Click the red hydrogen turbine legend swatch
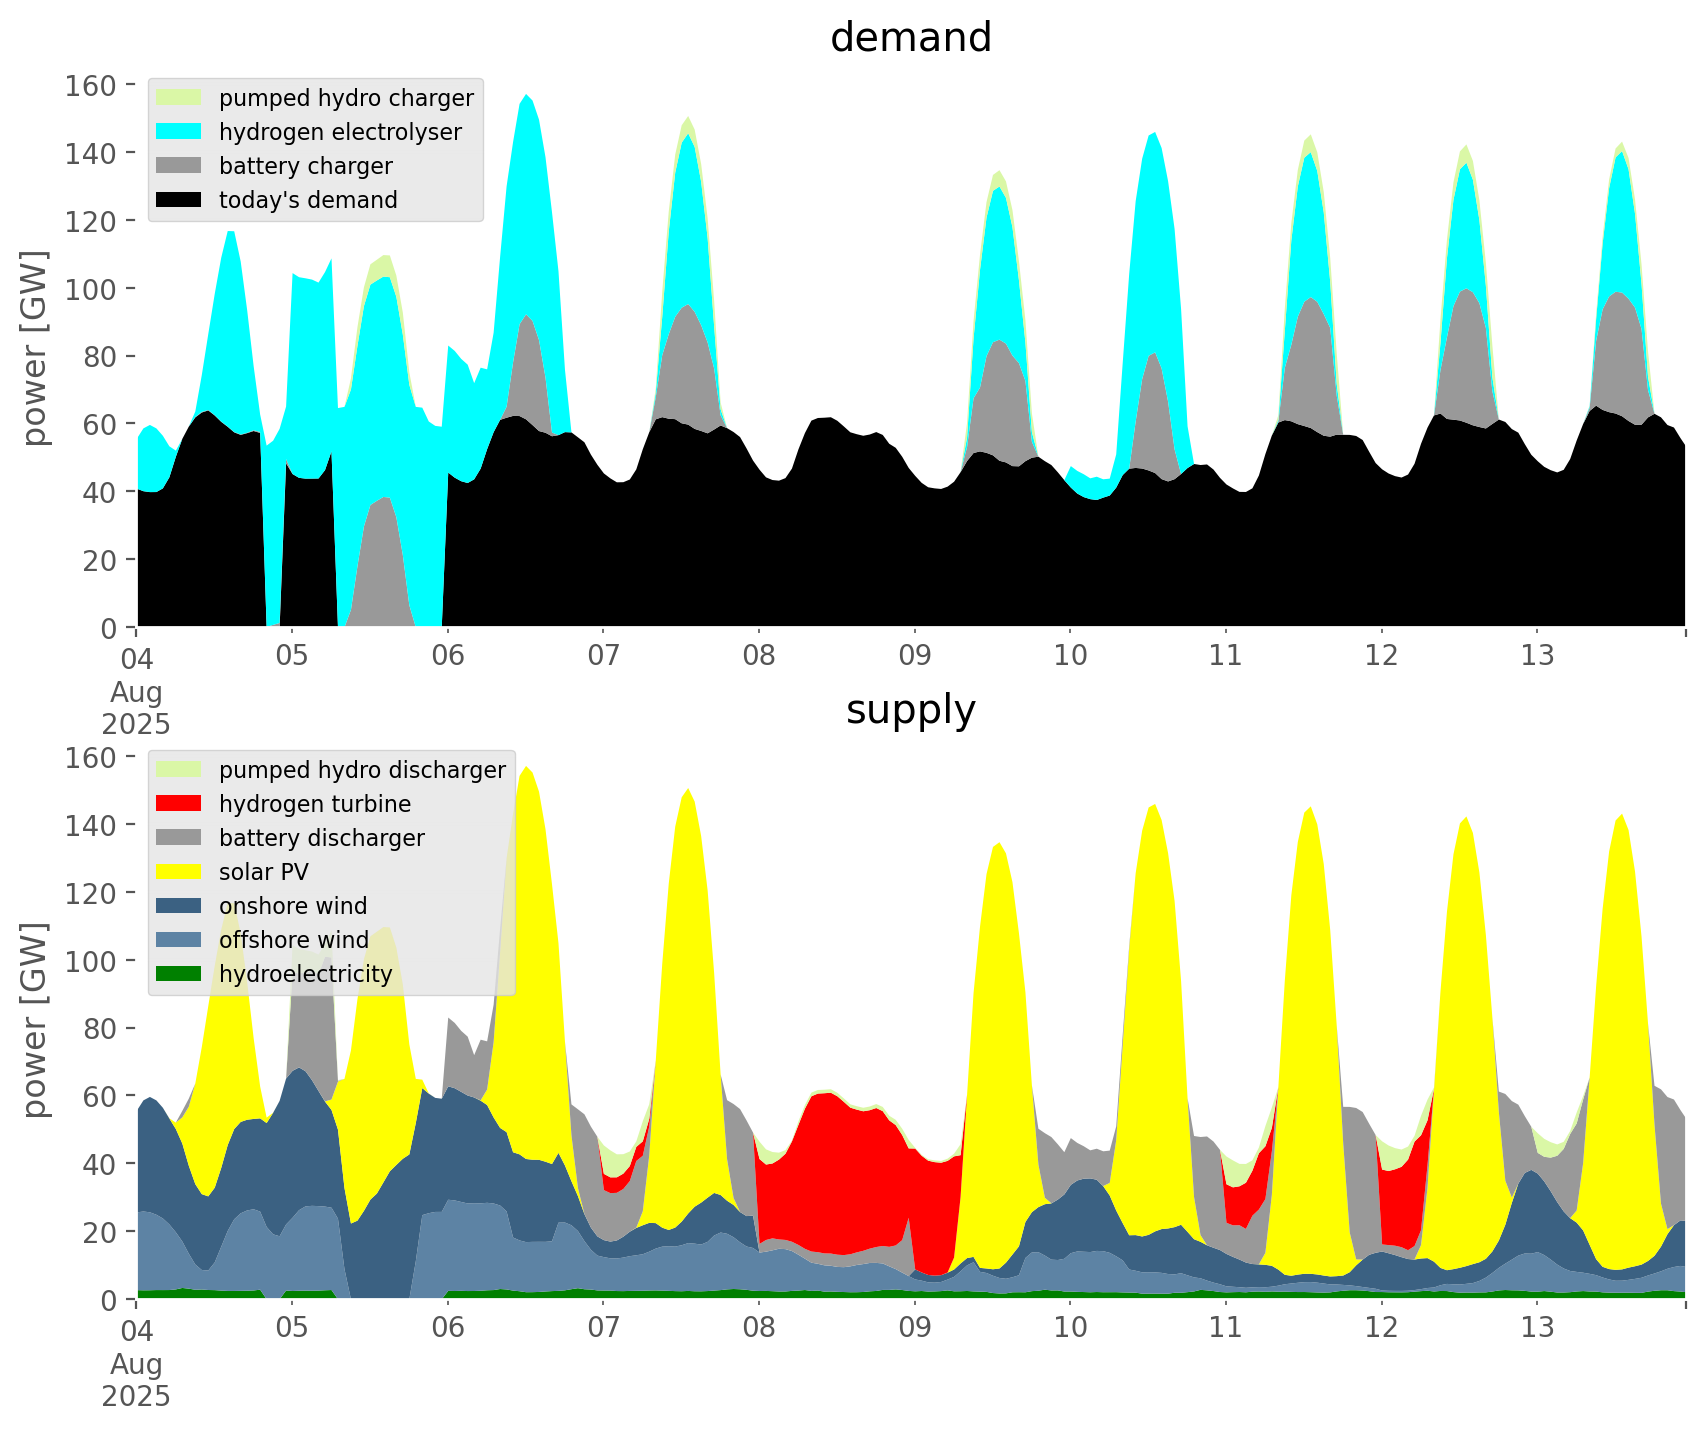 [179, 804]
